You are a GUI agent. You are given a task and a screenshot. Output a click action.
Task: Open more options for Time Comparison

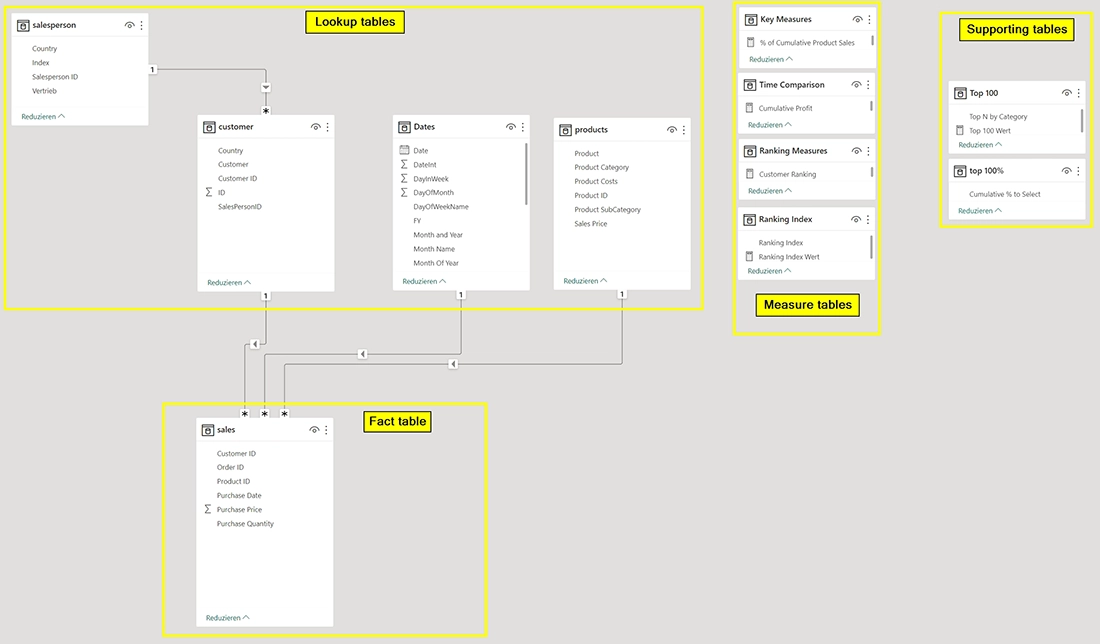click(868, 85)
